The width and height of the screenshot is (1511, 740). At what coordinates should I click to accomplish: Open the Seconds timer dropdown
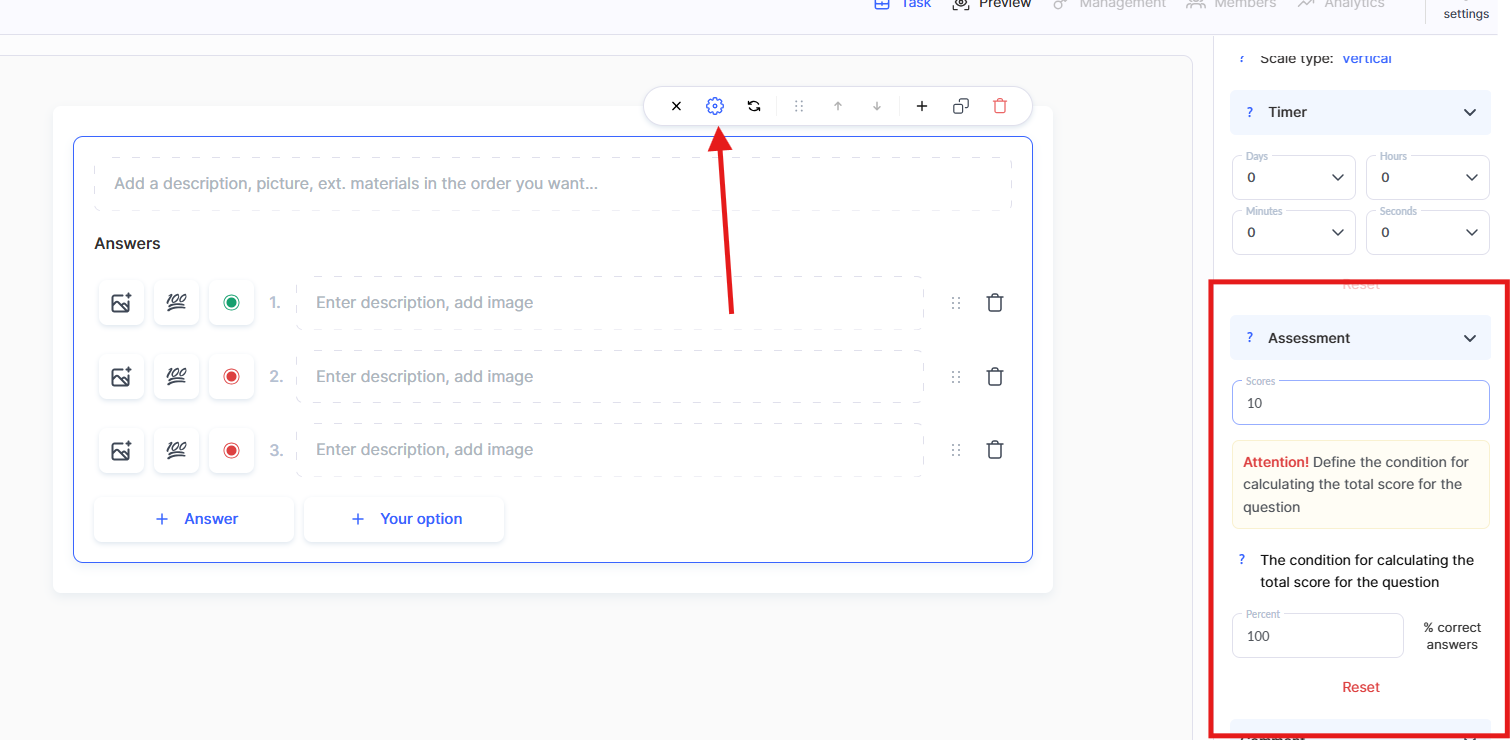coord(1426,233)
